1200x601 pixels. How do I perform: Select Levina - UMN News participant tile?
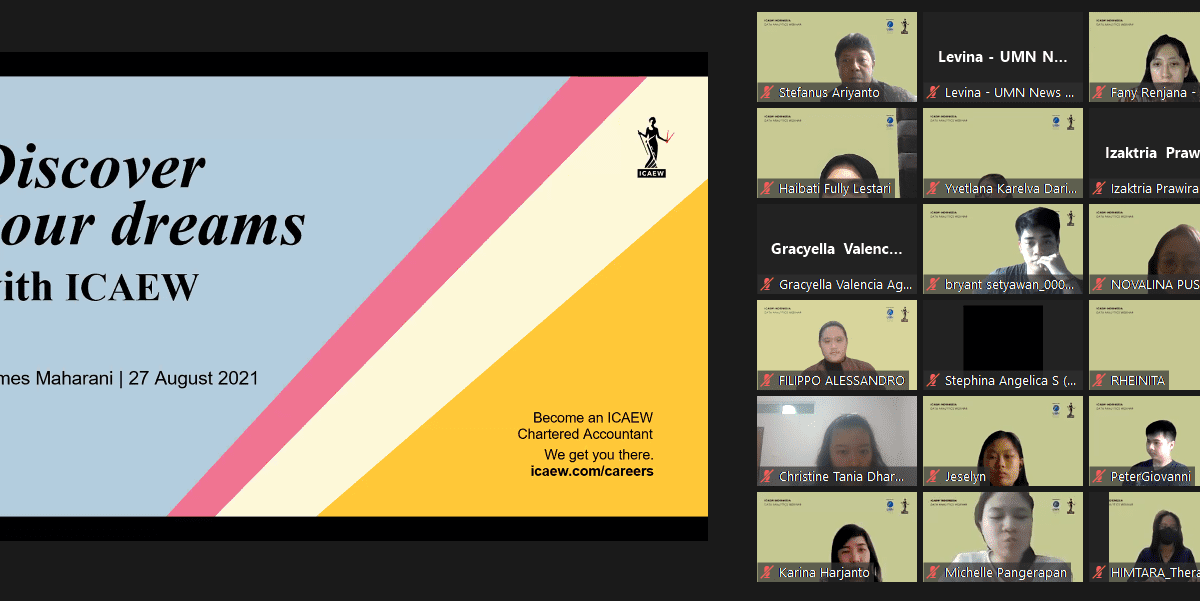click(1002, 57)
